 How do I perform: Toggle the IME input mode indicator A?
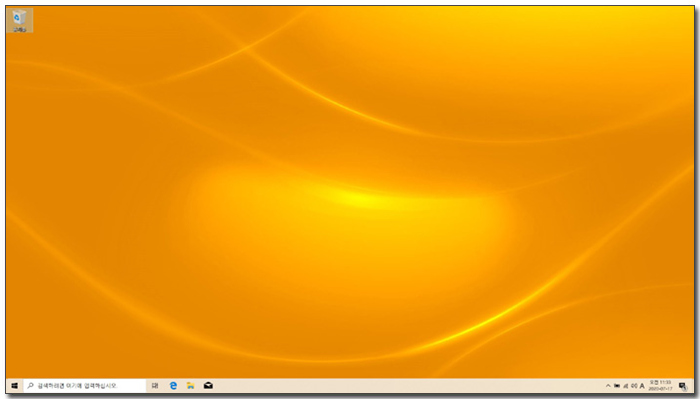642,386
